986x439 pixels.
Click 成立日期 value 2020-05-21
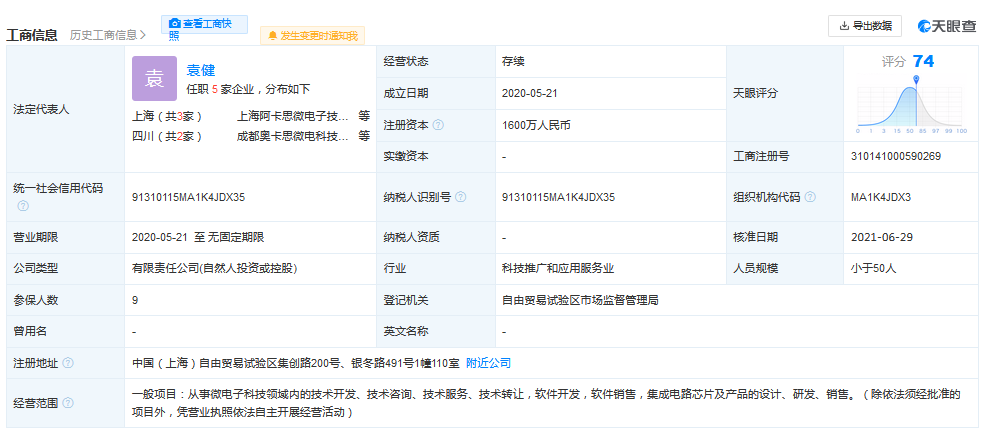tap(530, 93)
